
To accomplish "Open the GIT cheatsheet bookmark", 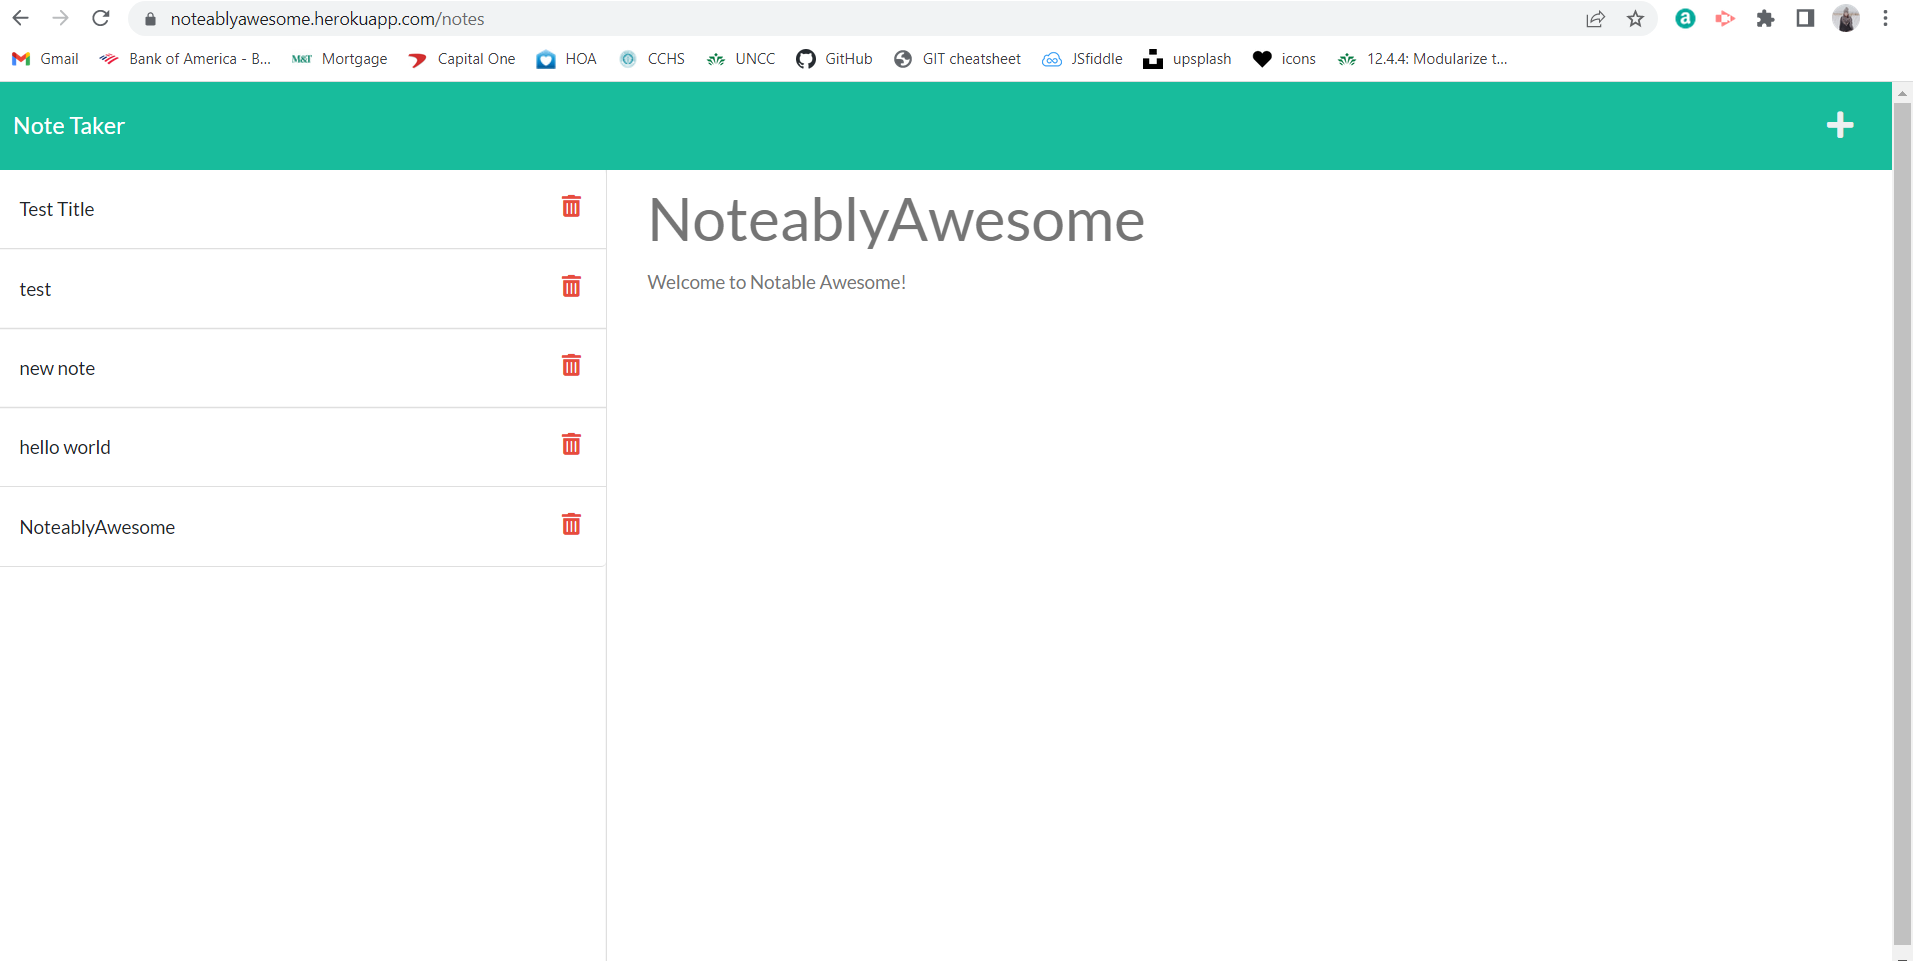I will click(x=957, y=59).
